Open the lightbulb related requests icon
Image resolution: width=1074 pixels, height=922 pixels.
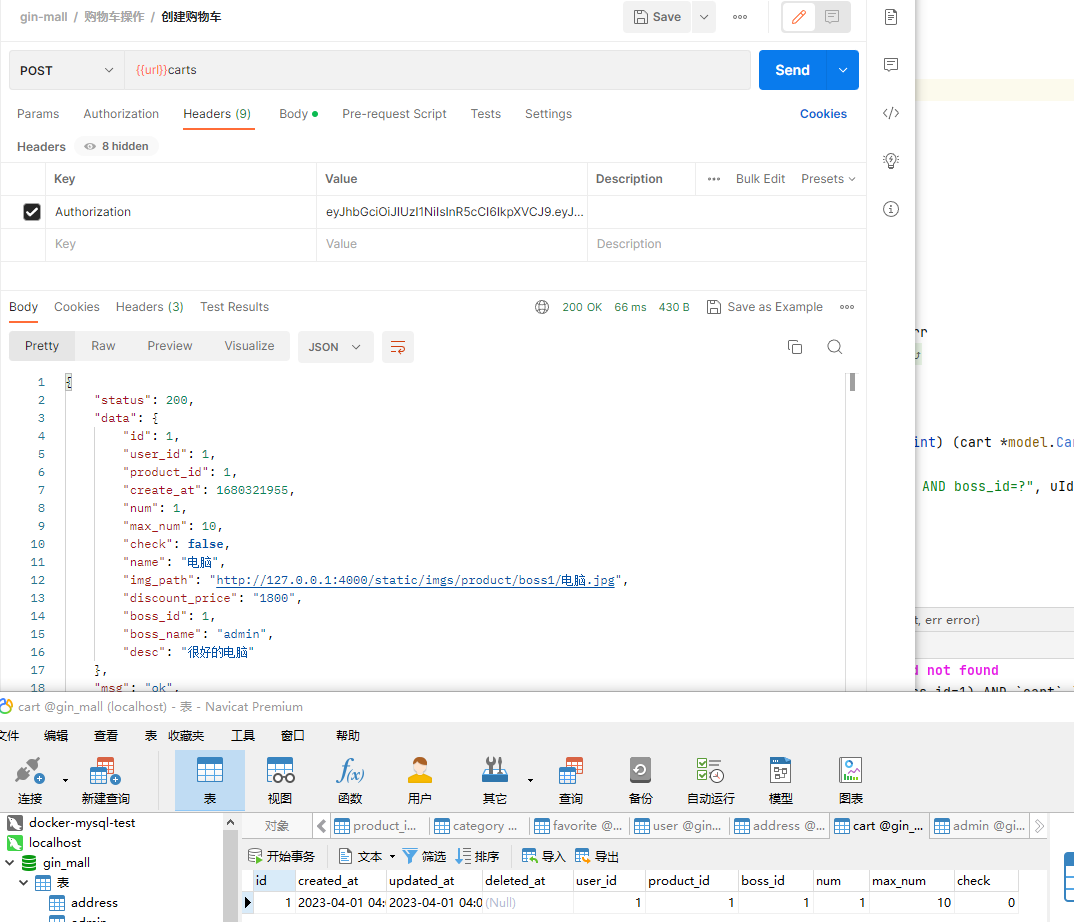[890, 161]
